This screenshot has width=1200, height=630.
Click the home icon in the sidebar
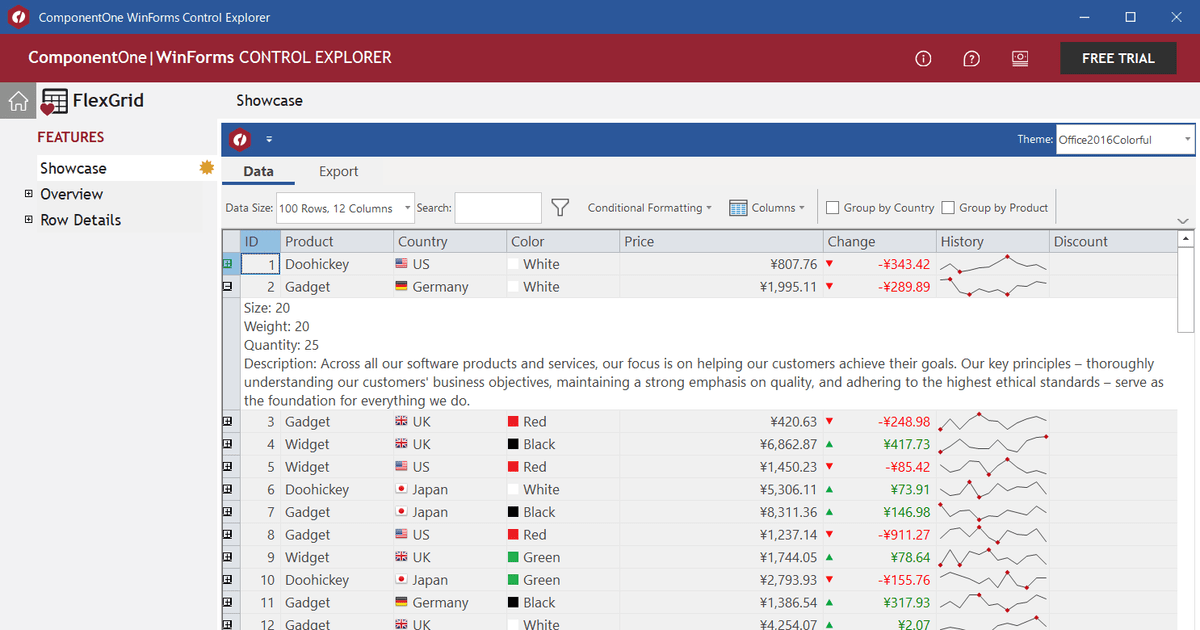17,101
